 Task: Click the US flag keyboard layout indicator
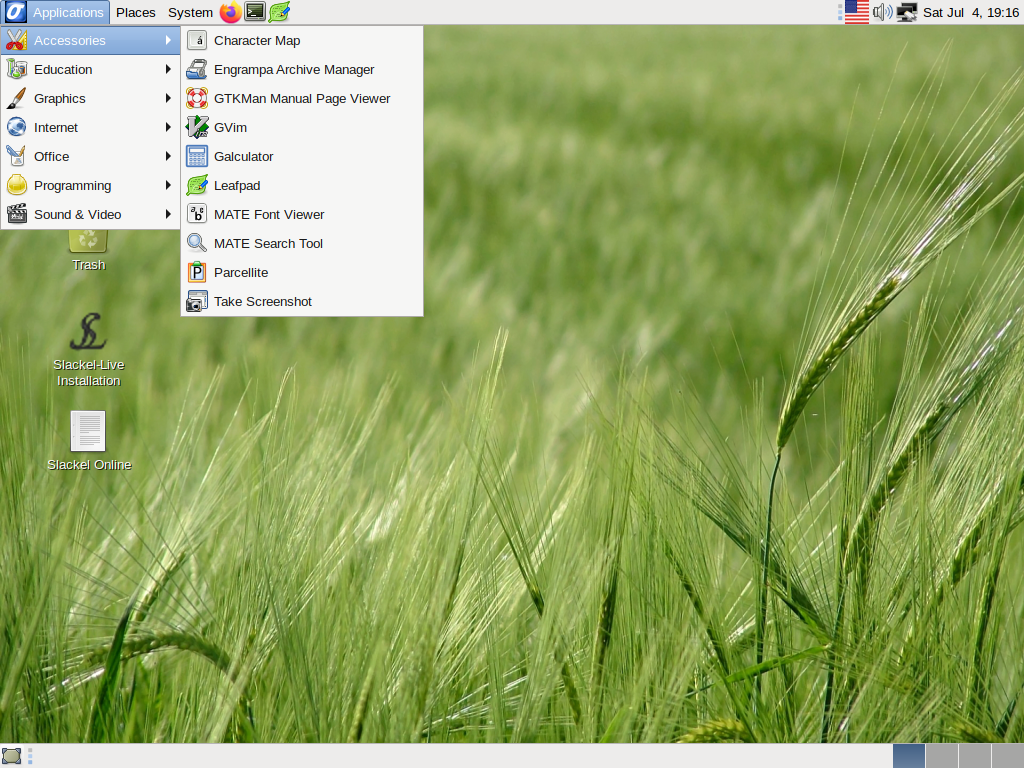tap(856, 12)
